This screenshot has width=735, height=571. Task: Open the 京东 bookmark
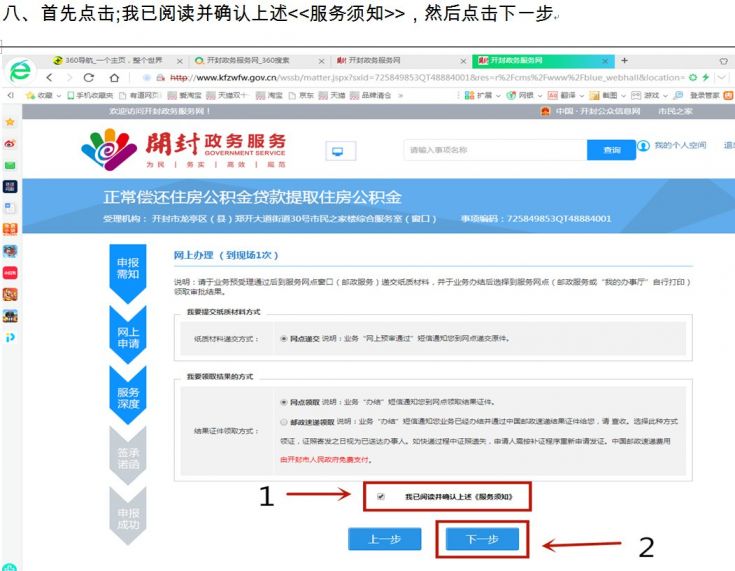coord(301,95)
